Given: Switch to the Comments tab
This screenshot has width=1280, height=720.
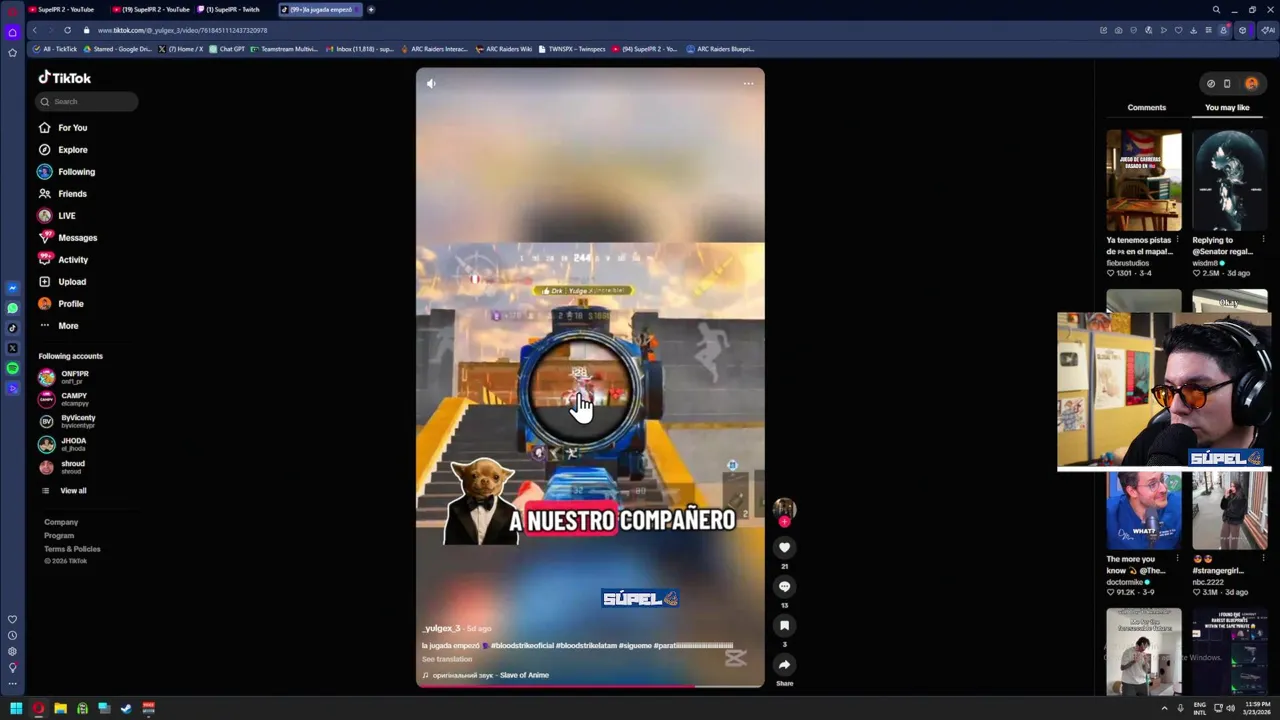Looking at the screenshot, I should pyautogui.click(x=1146, y=107).
